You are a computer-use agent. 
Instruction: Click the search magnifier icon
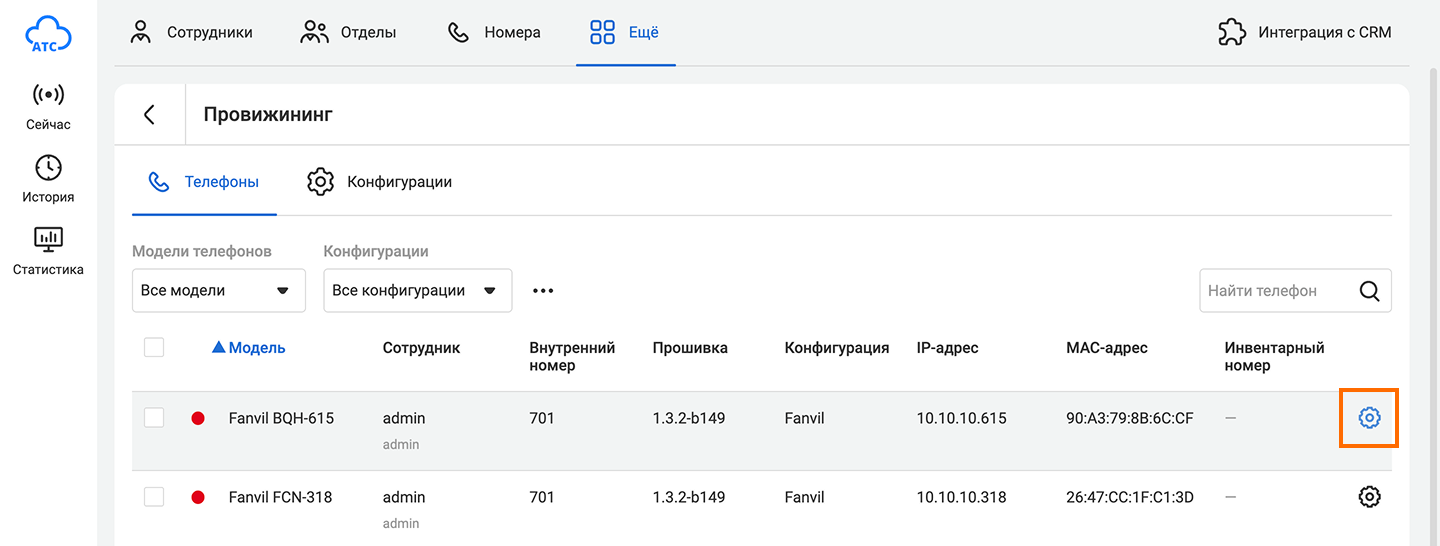click(1369, 291)
